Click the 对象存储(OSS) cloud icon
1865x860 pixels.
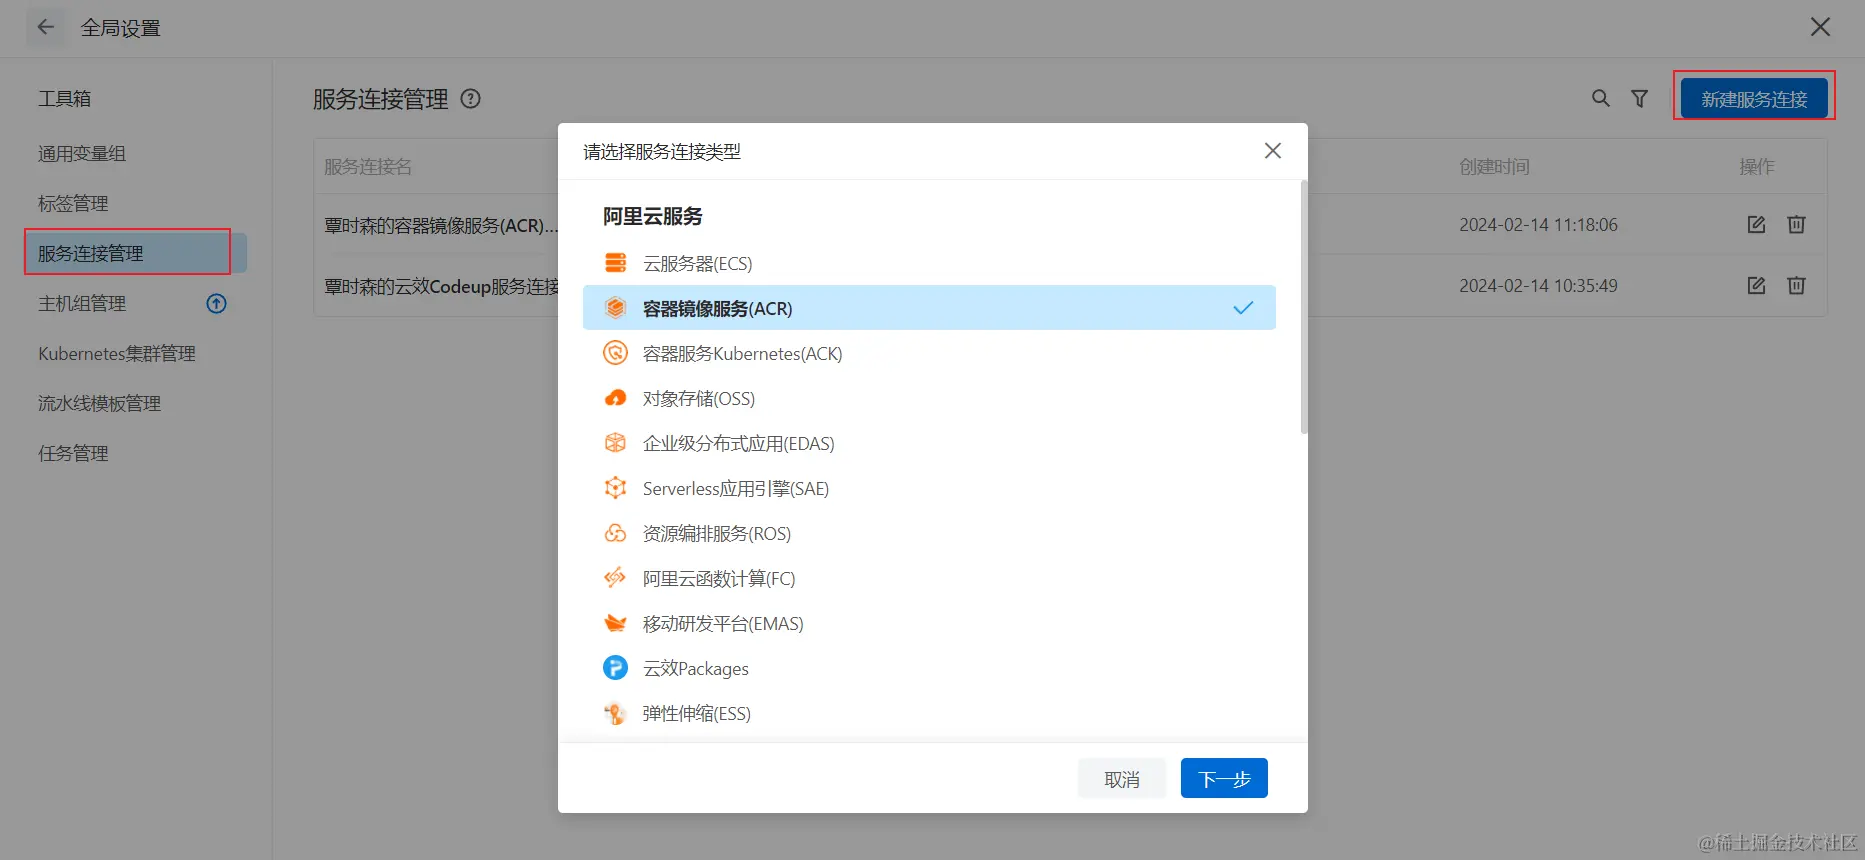[615, 398]
